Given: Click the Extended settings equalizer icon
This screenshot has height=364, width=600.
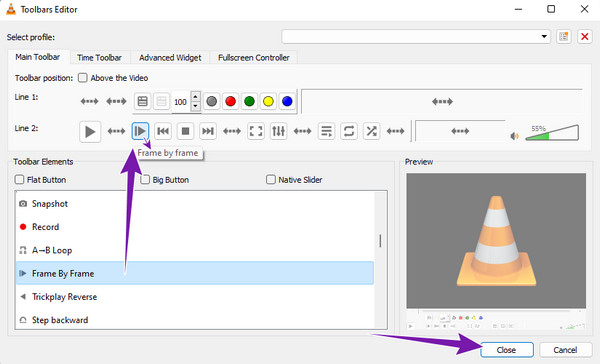Looking at the screenshot, I should [x=278, y=131].
